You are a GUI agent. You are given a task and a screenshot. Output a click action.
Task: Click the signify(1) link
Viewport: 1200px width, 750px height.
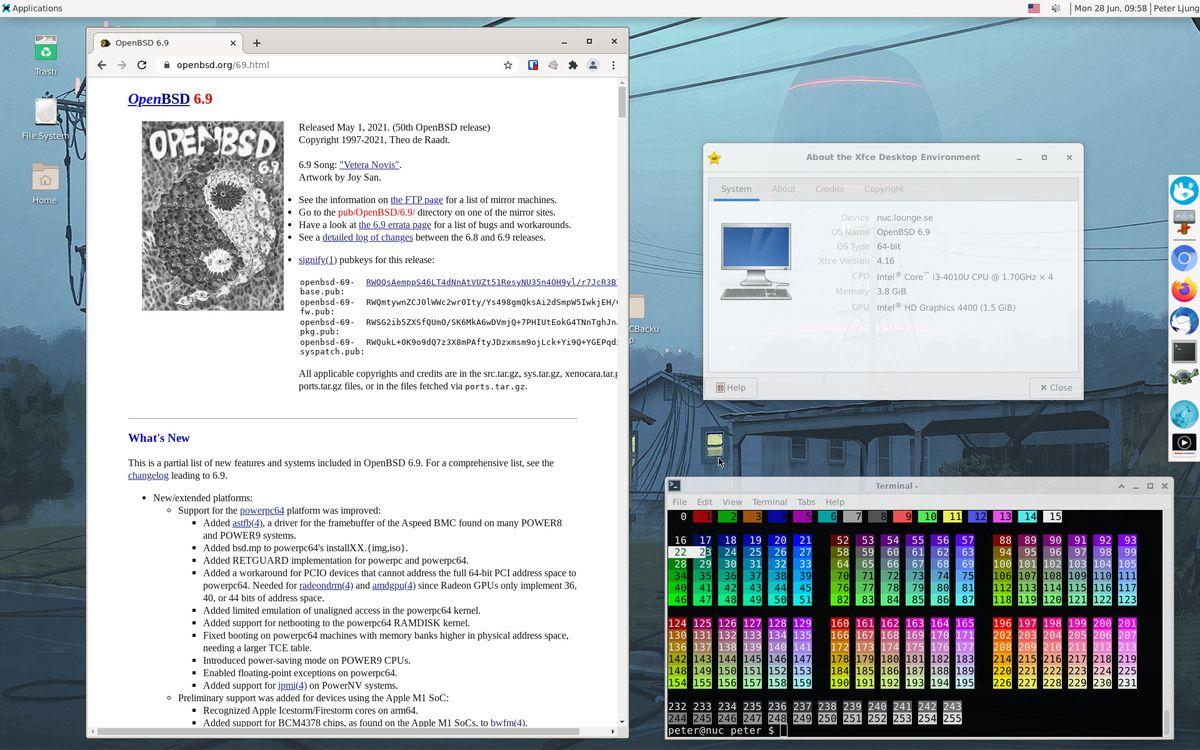(x=318, y=260)
